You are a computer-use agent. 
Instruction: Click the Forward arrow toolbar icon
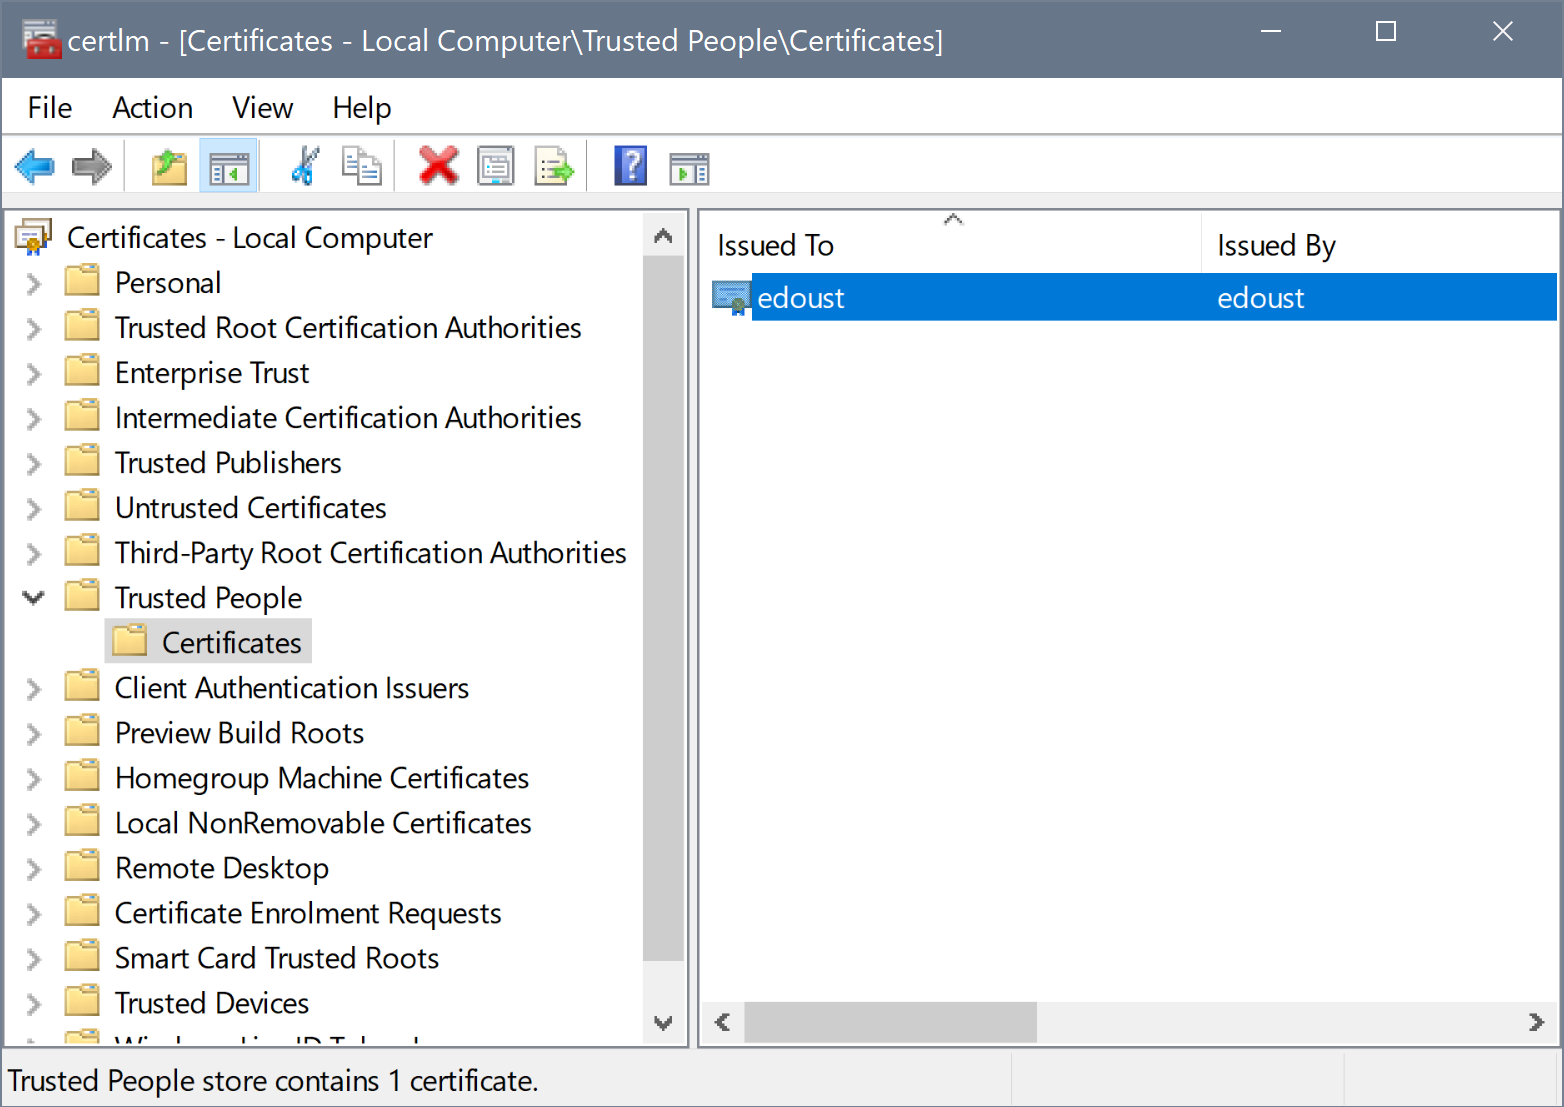(92, 166)
